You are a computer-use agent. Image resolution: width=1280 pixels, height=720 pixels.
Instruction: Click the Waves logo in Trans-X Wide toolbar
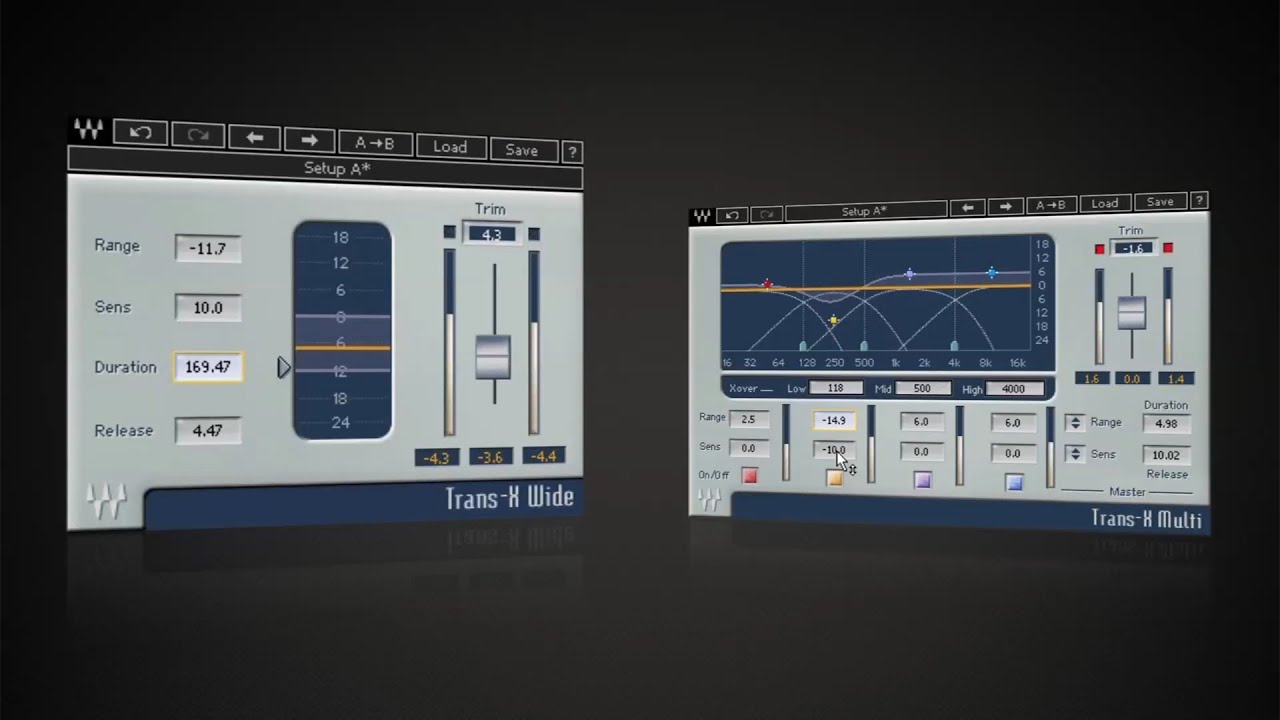coord(88,130)
